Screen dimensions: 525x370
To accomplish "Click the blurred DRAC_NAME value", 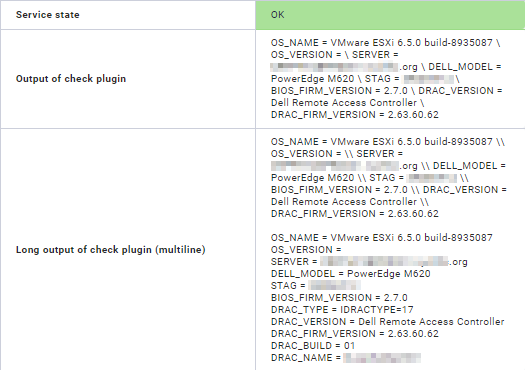I will click(x=382, y=358).
